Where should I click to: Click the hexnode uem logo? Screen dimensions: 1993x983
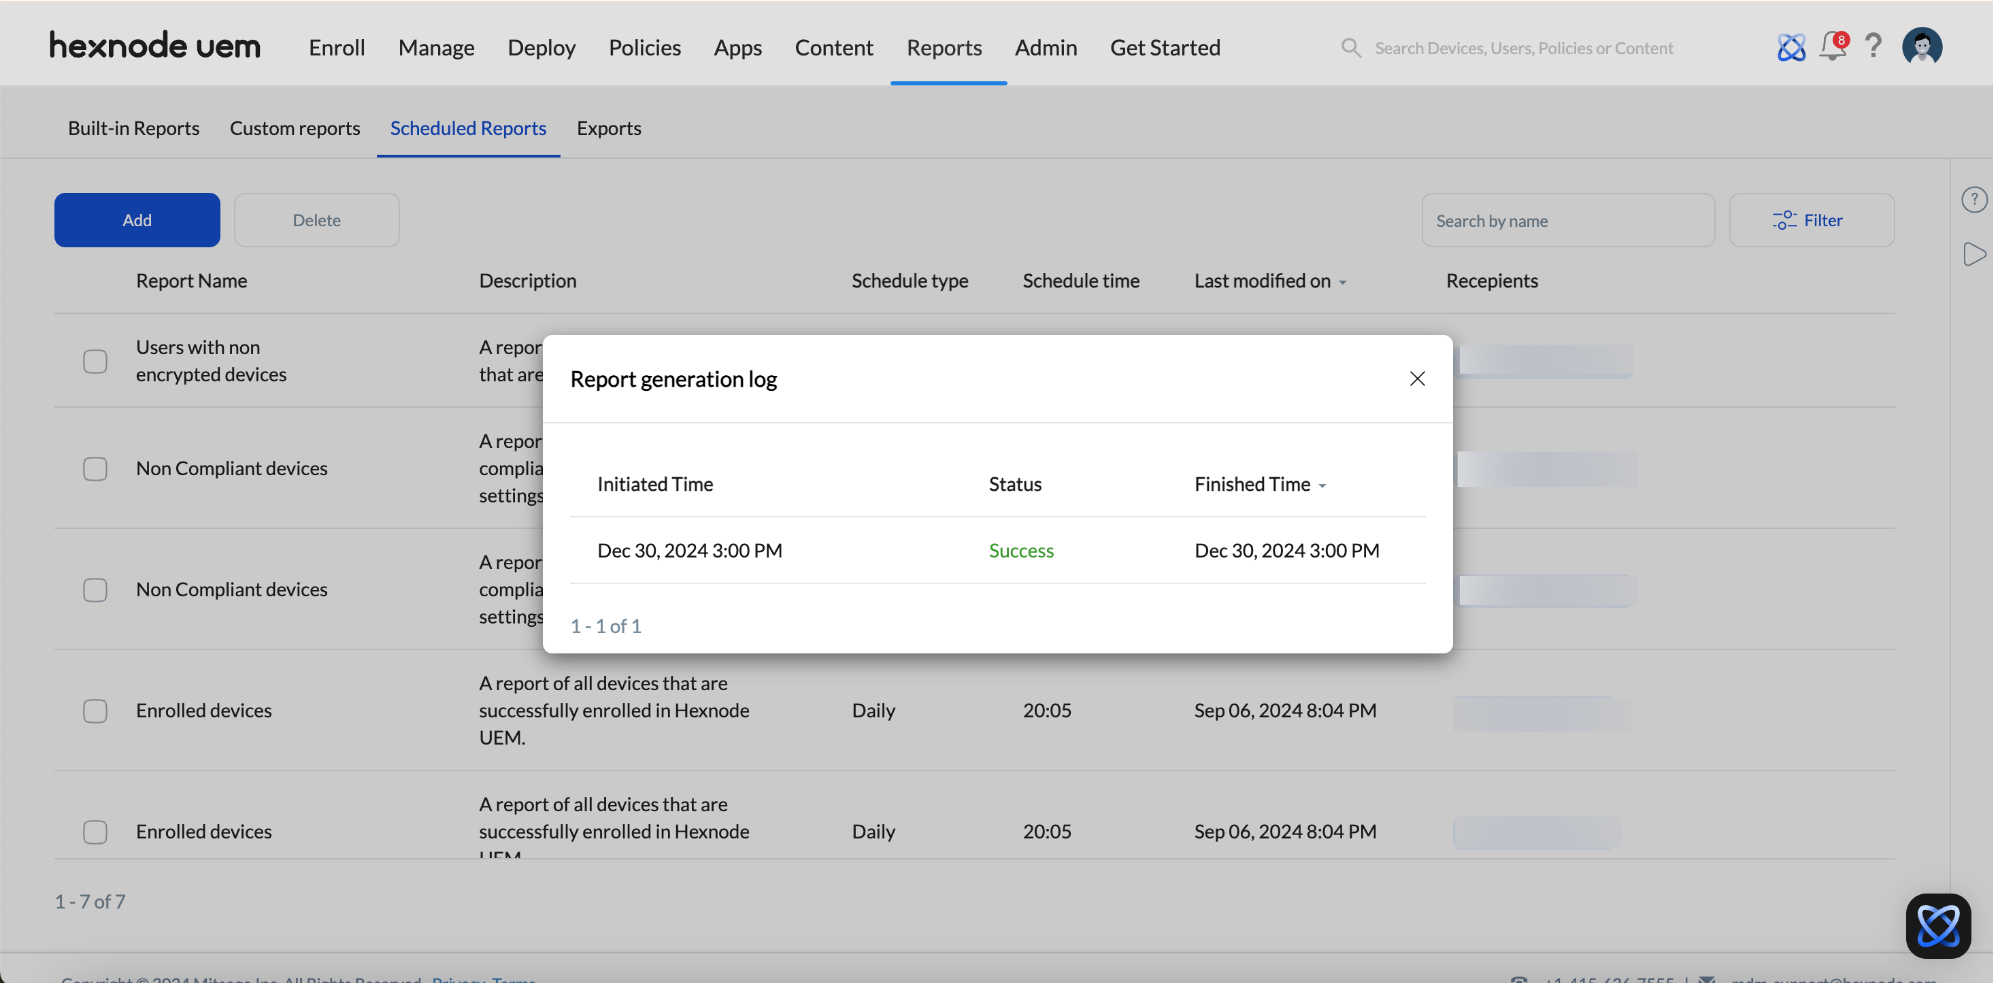[155, 46]
